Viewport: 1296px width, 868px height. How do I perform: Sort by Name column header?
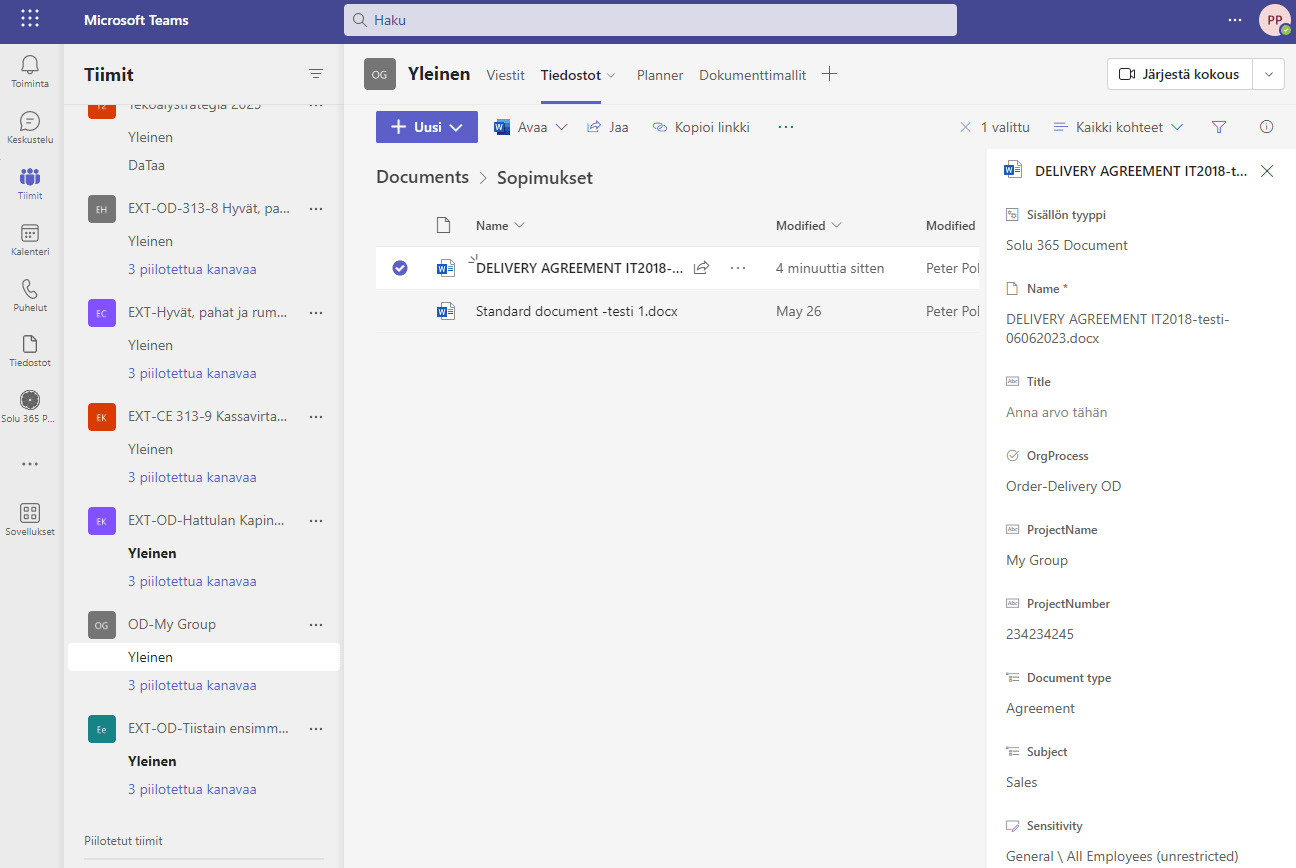click(500, 226)
